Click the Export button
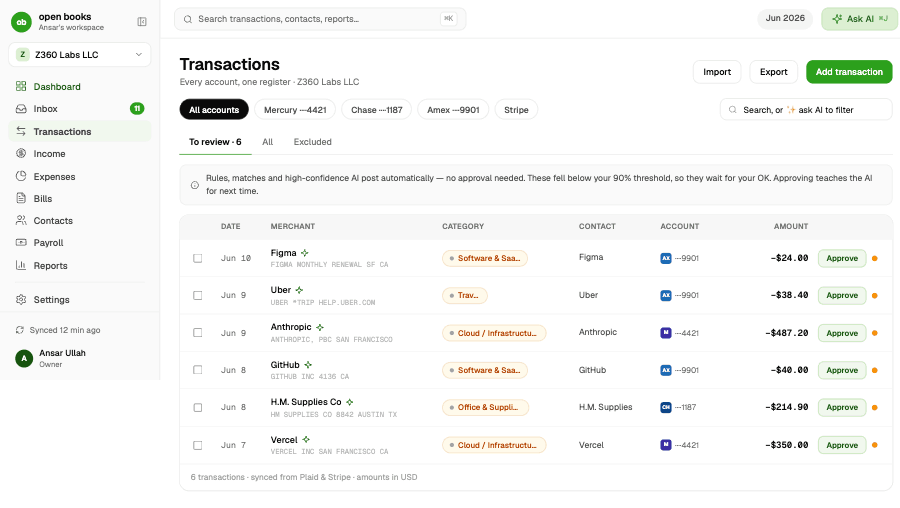 pyautogui.click(x=774, y=72)
